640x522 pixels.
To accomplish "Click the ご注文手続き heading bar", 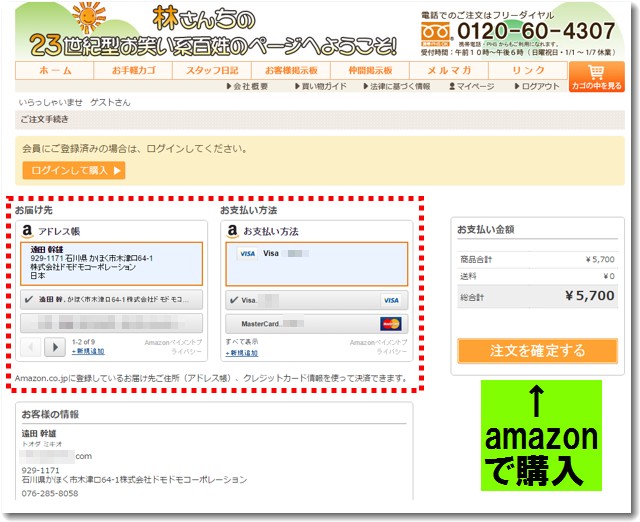I will click(x=320, y=120).
